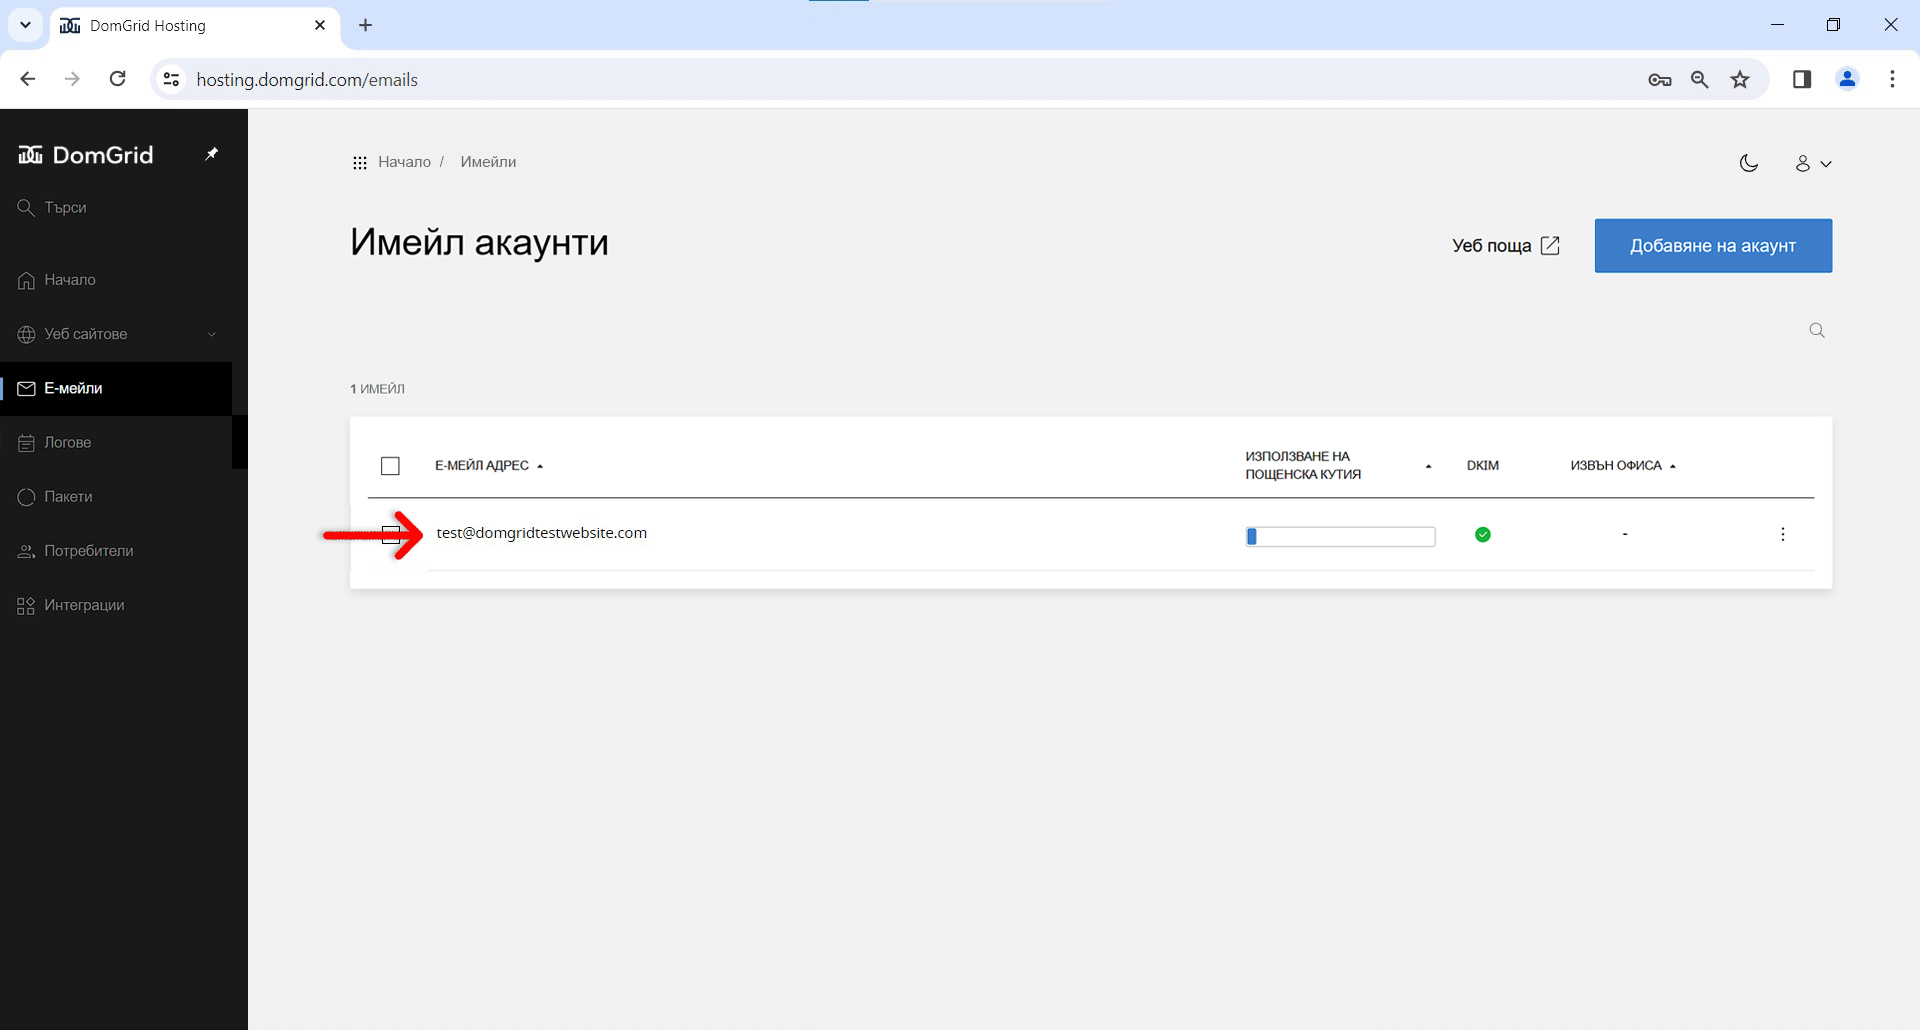Check the select-all emails checkbox
The width and height of the screenshot is (1920, 1030).
[391, 466]
